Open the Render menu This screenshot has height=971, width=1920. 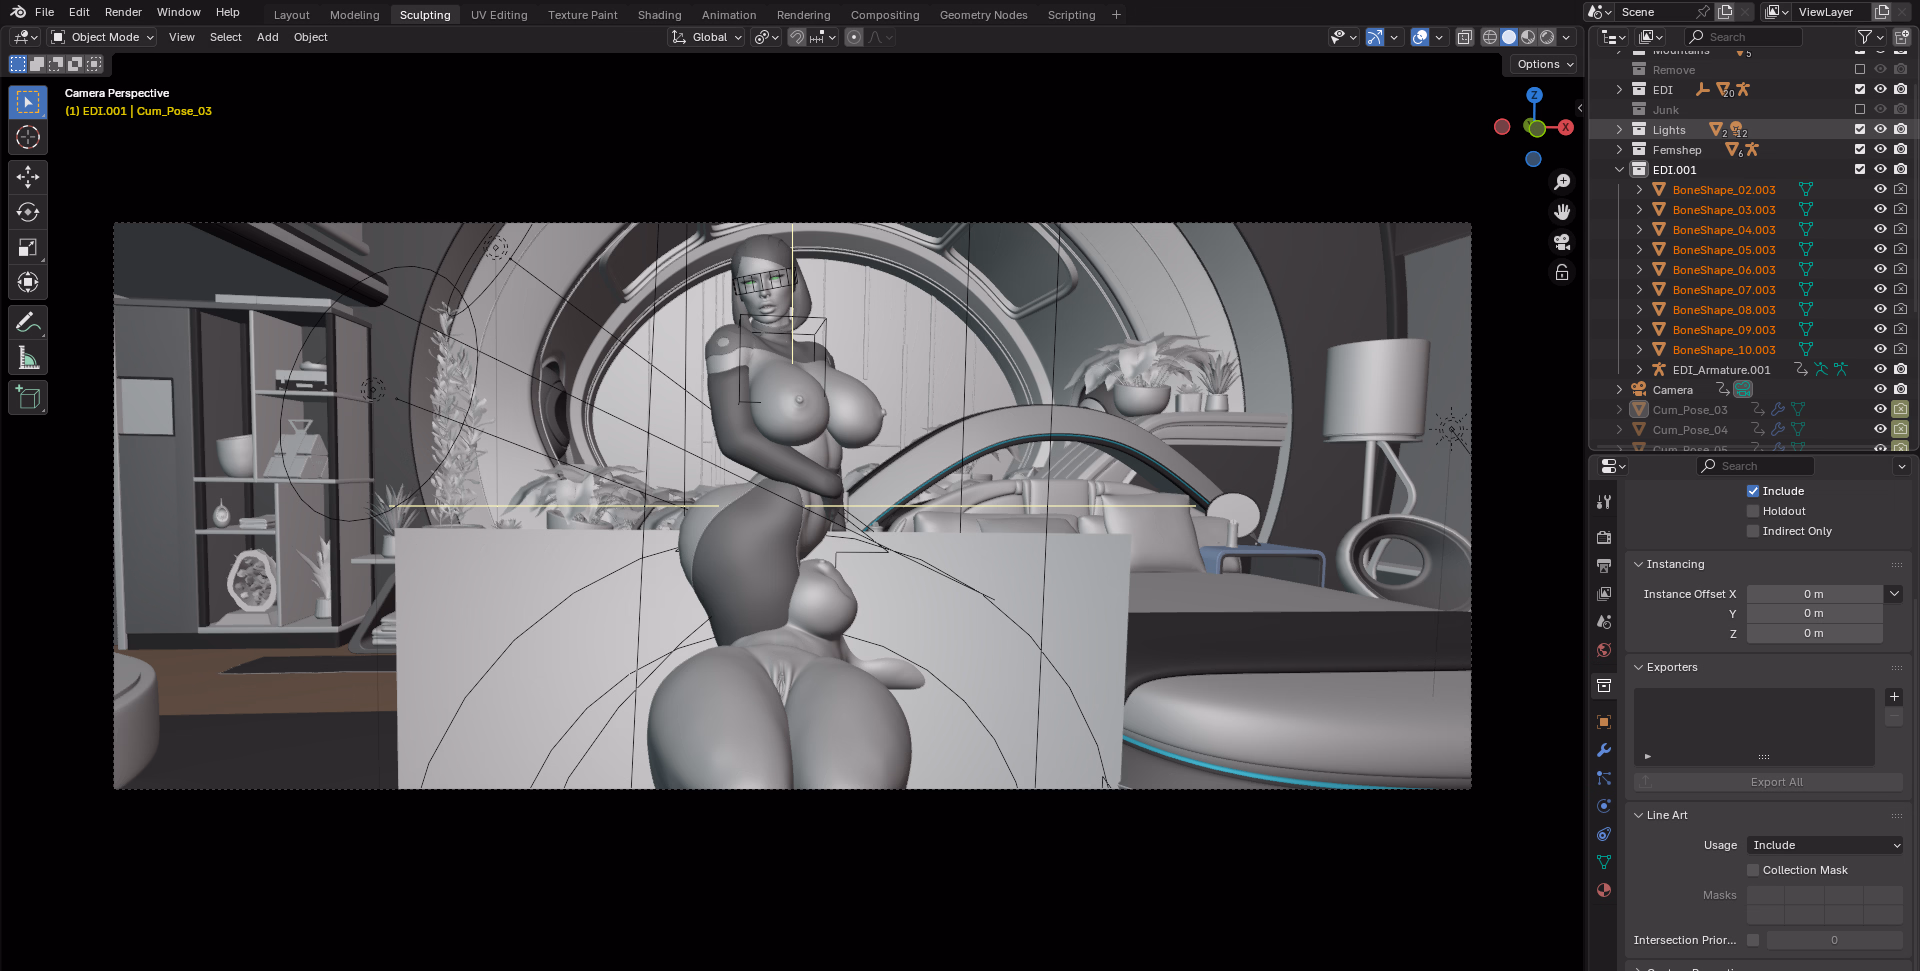123,12
